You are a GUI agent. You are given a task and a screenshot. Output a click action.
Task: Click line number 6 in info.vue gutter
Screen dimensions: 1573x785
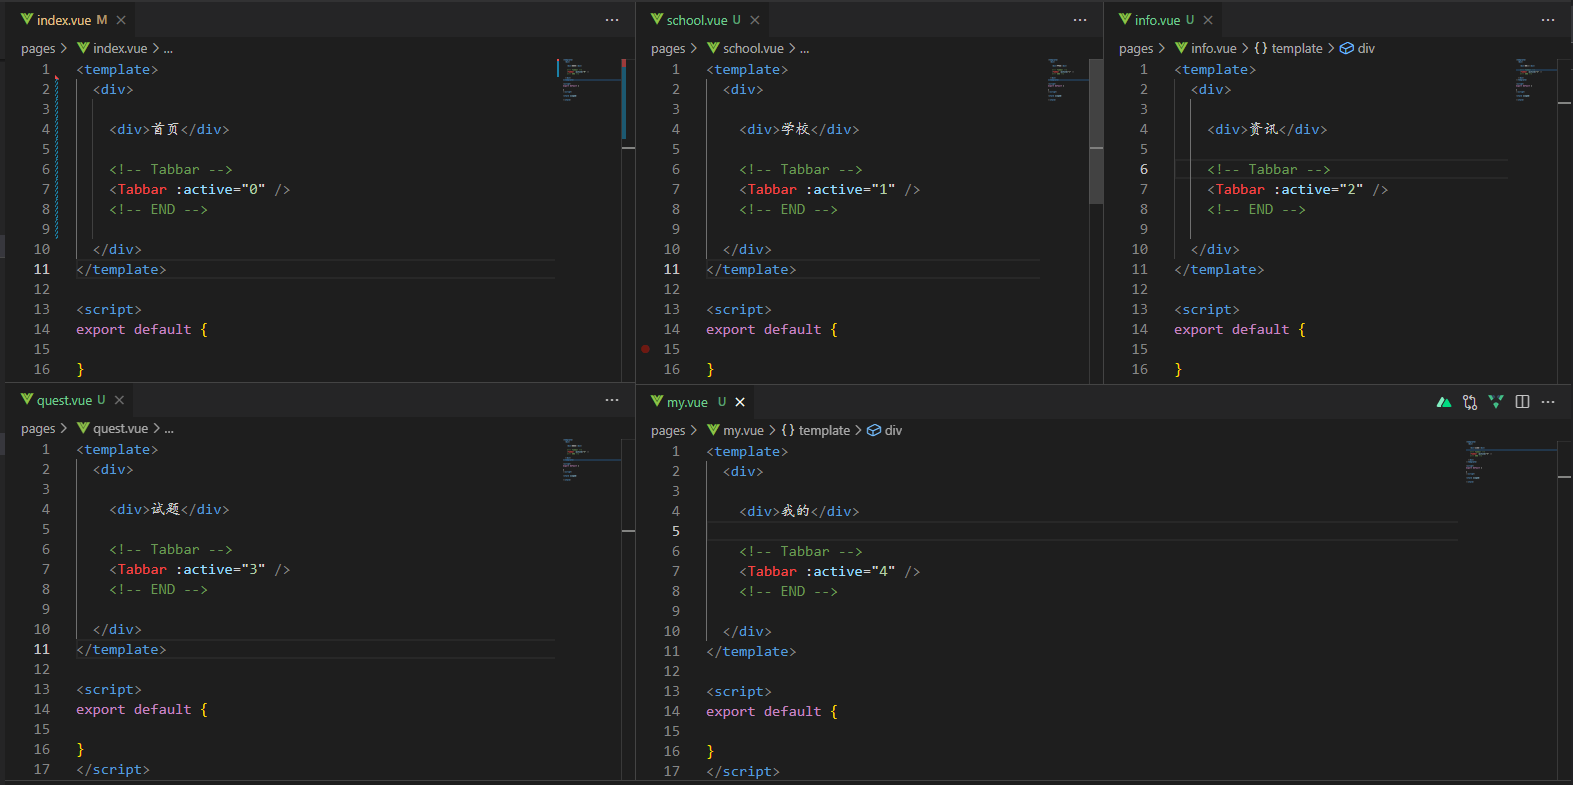point(1144,169)
